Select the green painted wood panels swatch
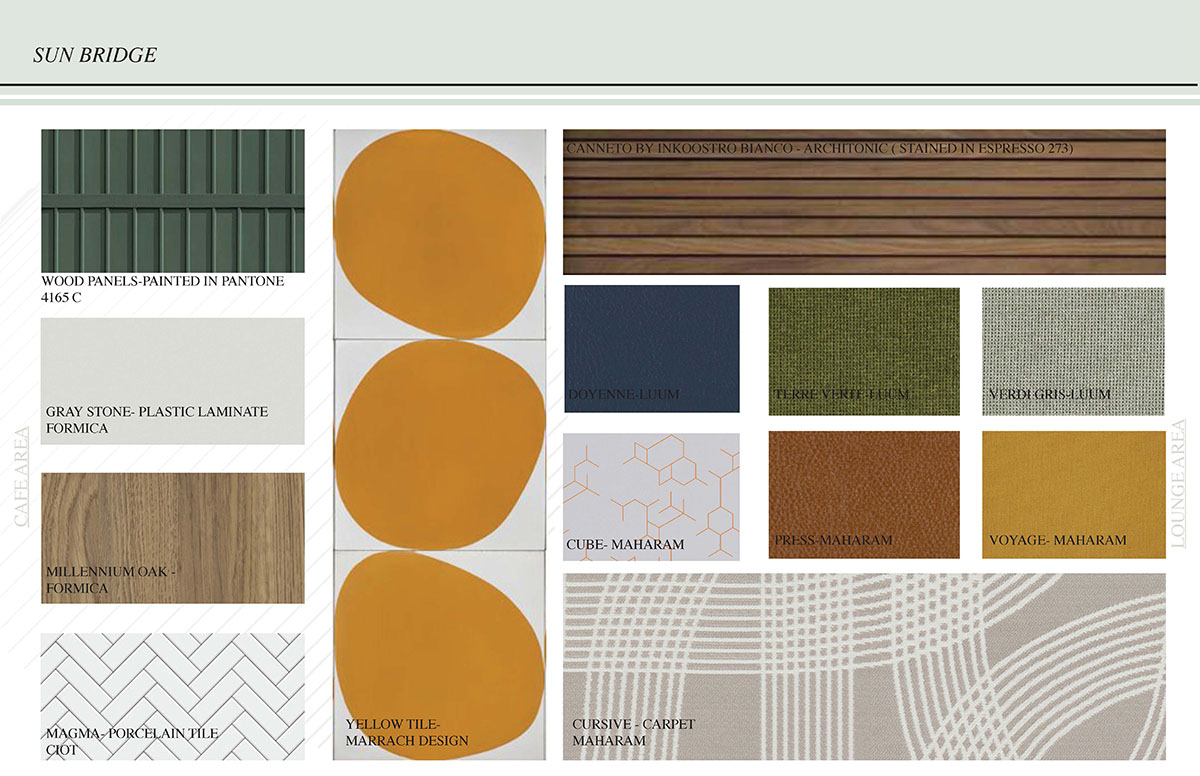The width and height of the screenshot is (1200, 776). point(173,201)
